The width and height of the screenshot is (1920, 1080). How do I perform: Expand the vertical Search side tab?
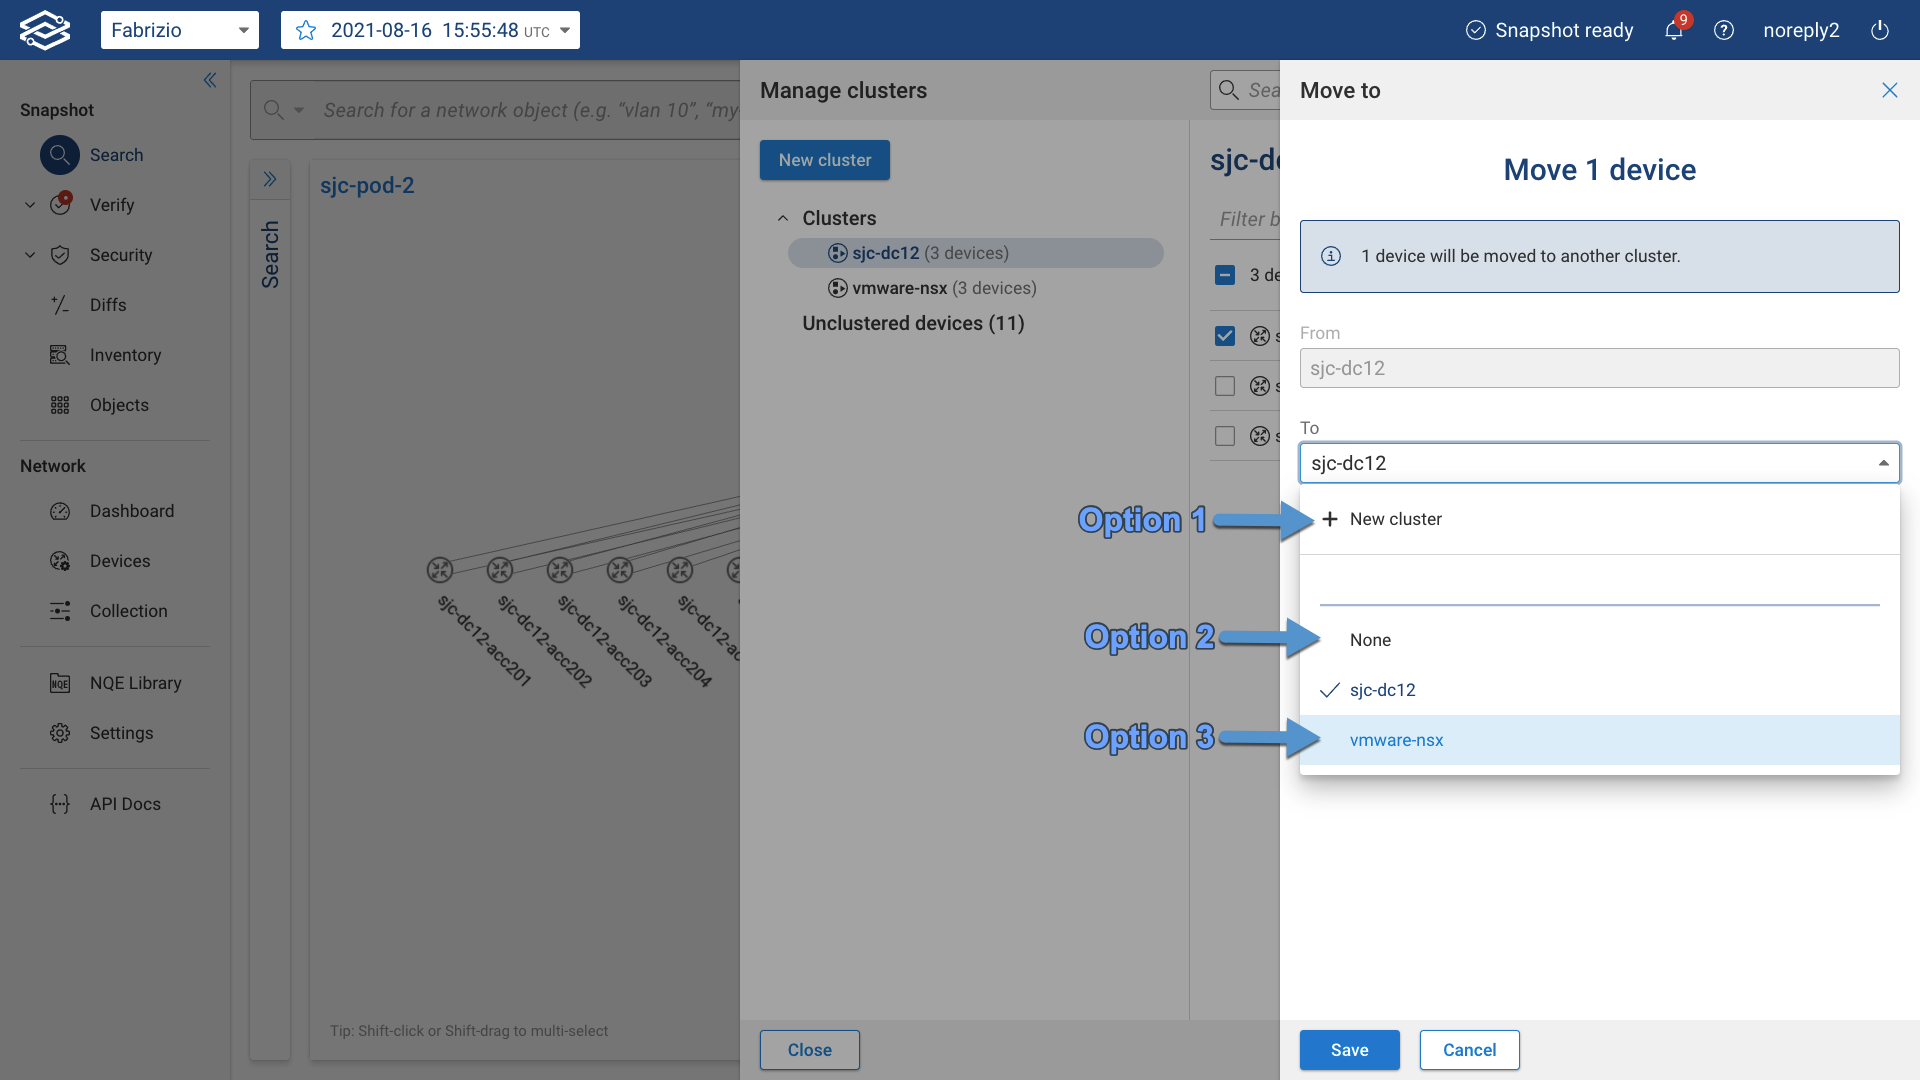click(270, 179)
